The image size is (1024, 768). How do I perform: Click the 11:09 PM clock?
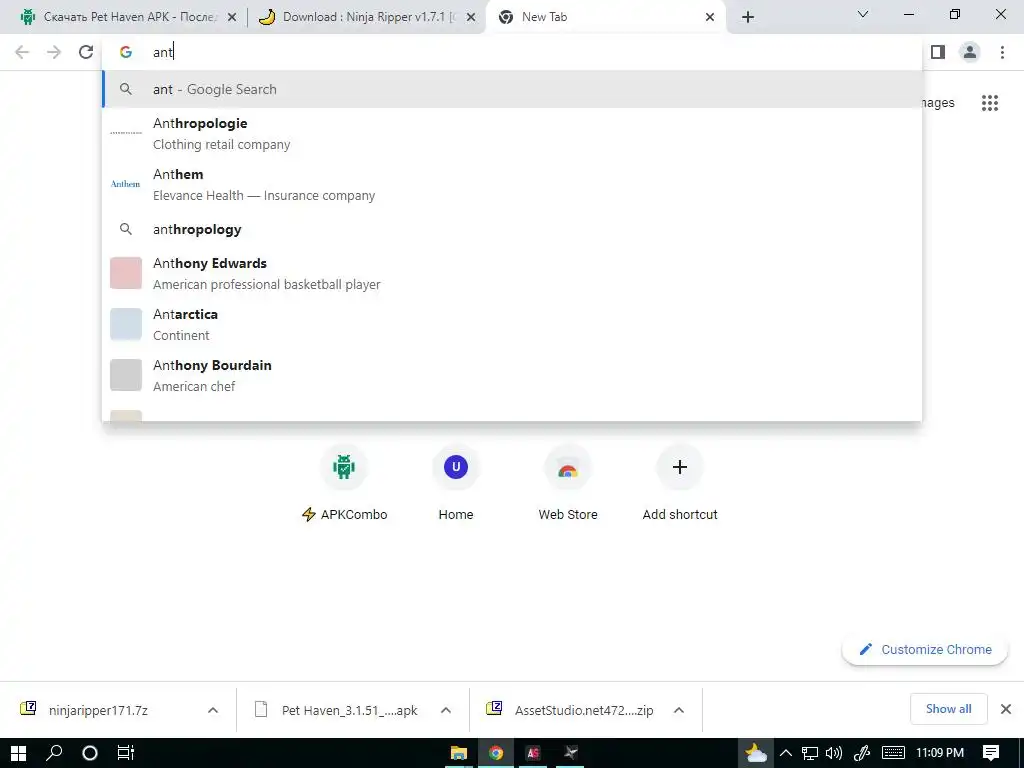940,753
